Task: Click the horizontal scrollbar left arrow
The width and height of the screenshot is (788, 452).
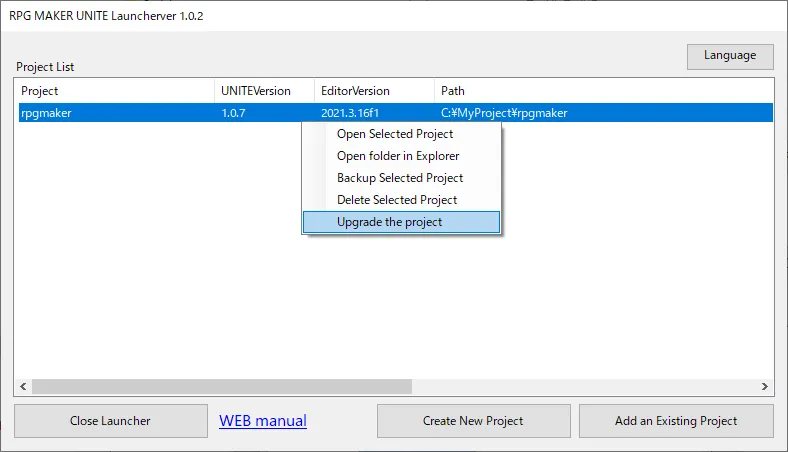Action: click(23, 386)
